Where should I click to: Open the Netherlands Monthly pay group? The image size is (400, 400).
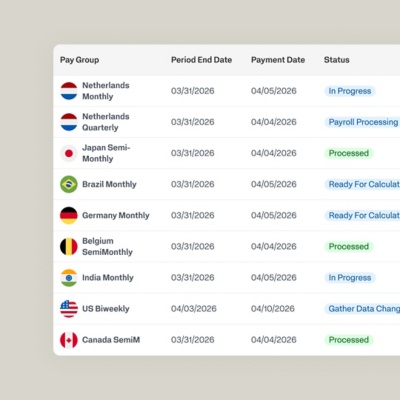(x=106, y=91)
